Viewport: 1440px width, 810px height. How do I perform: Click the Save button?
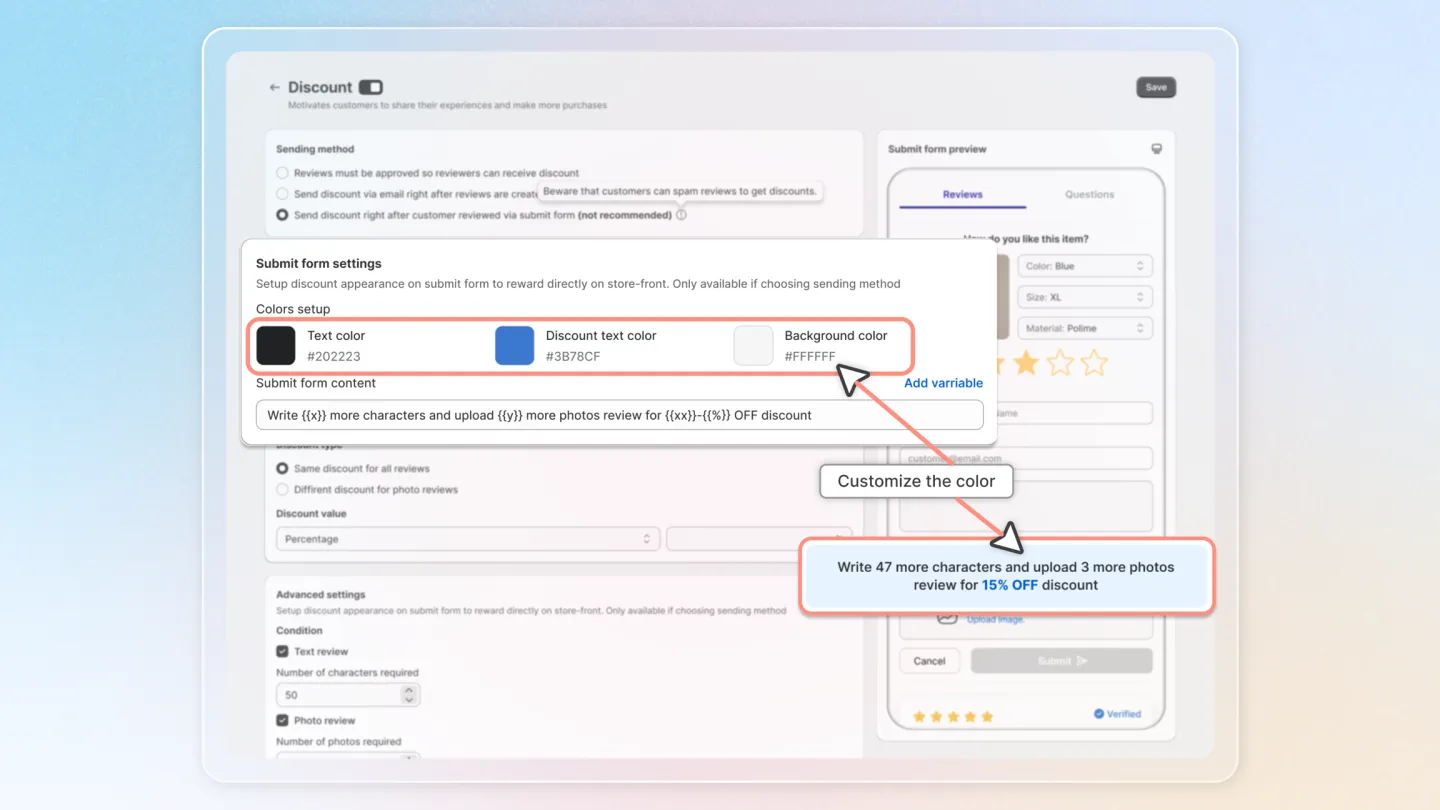tap(1156, 87)
